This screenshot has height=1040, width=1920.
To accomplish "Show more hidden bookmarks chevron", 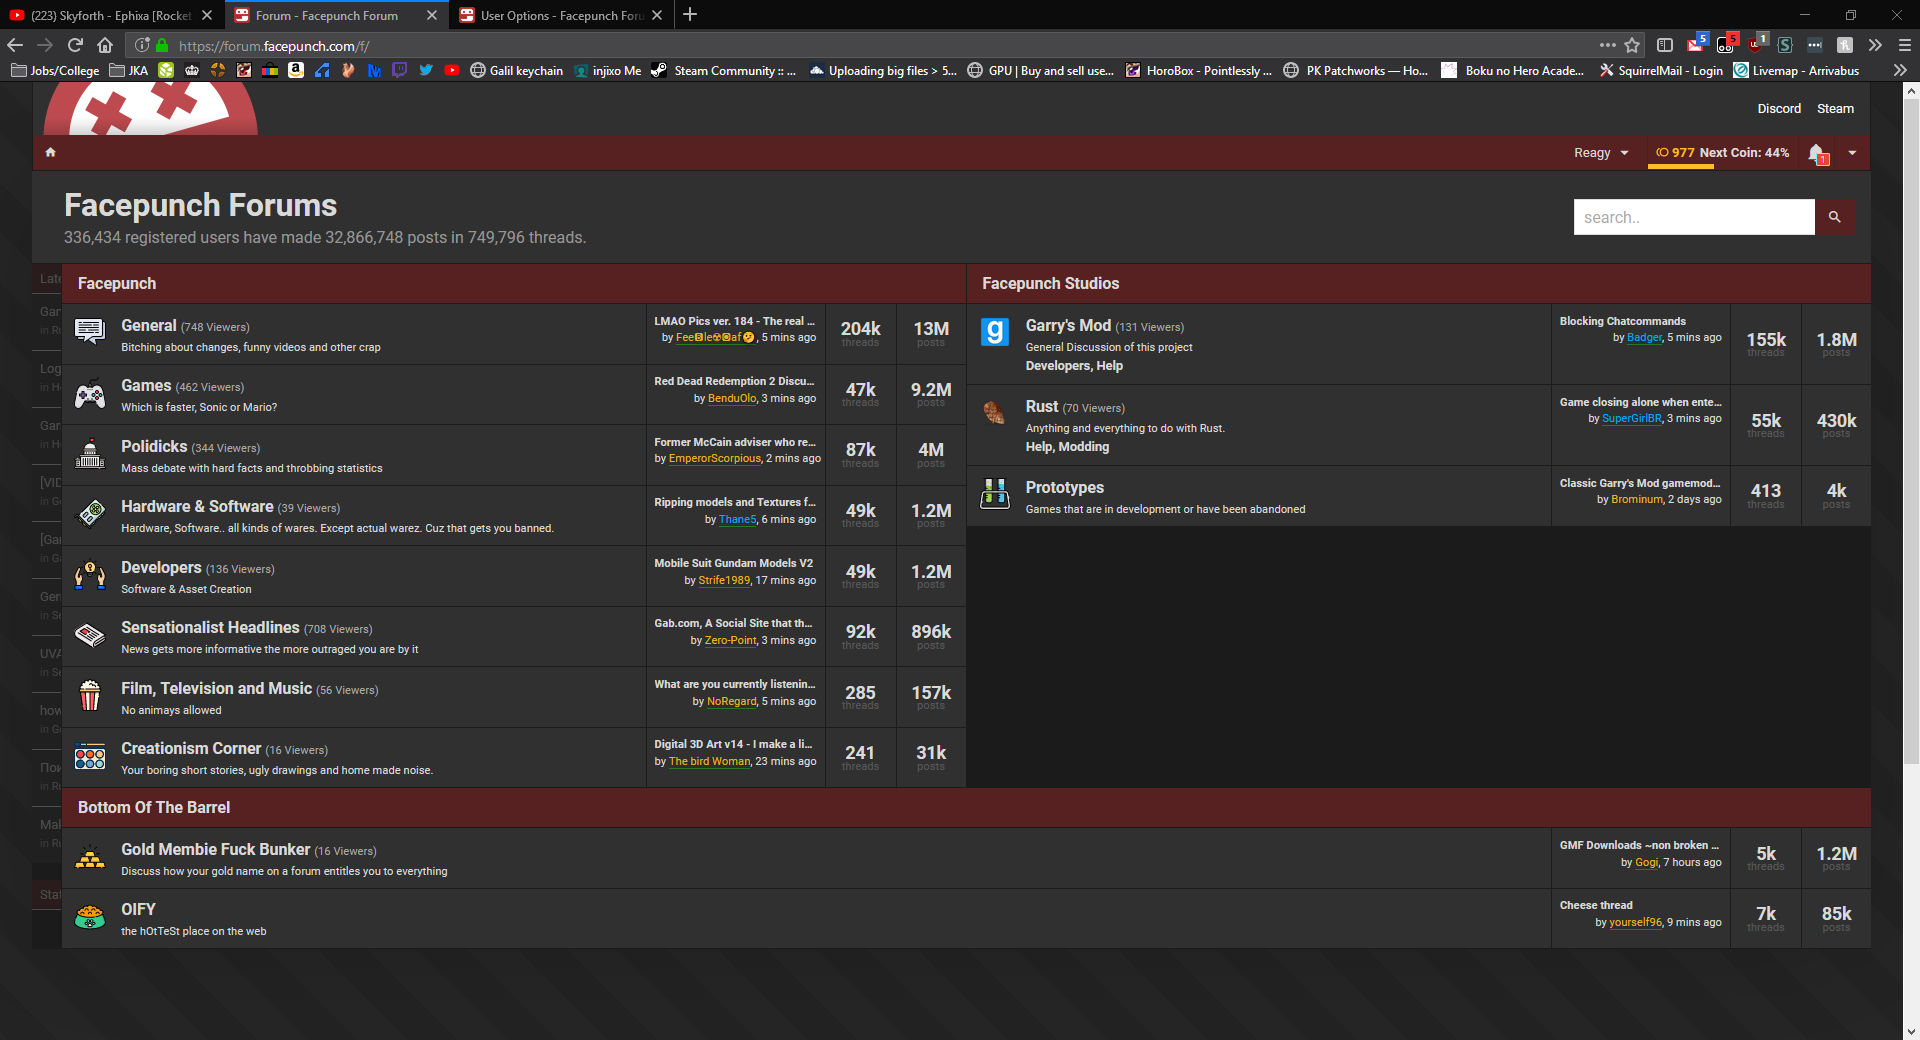I will [x=1900, y=70].
